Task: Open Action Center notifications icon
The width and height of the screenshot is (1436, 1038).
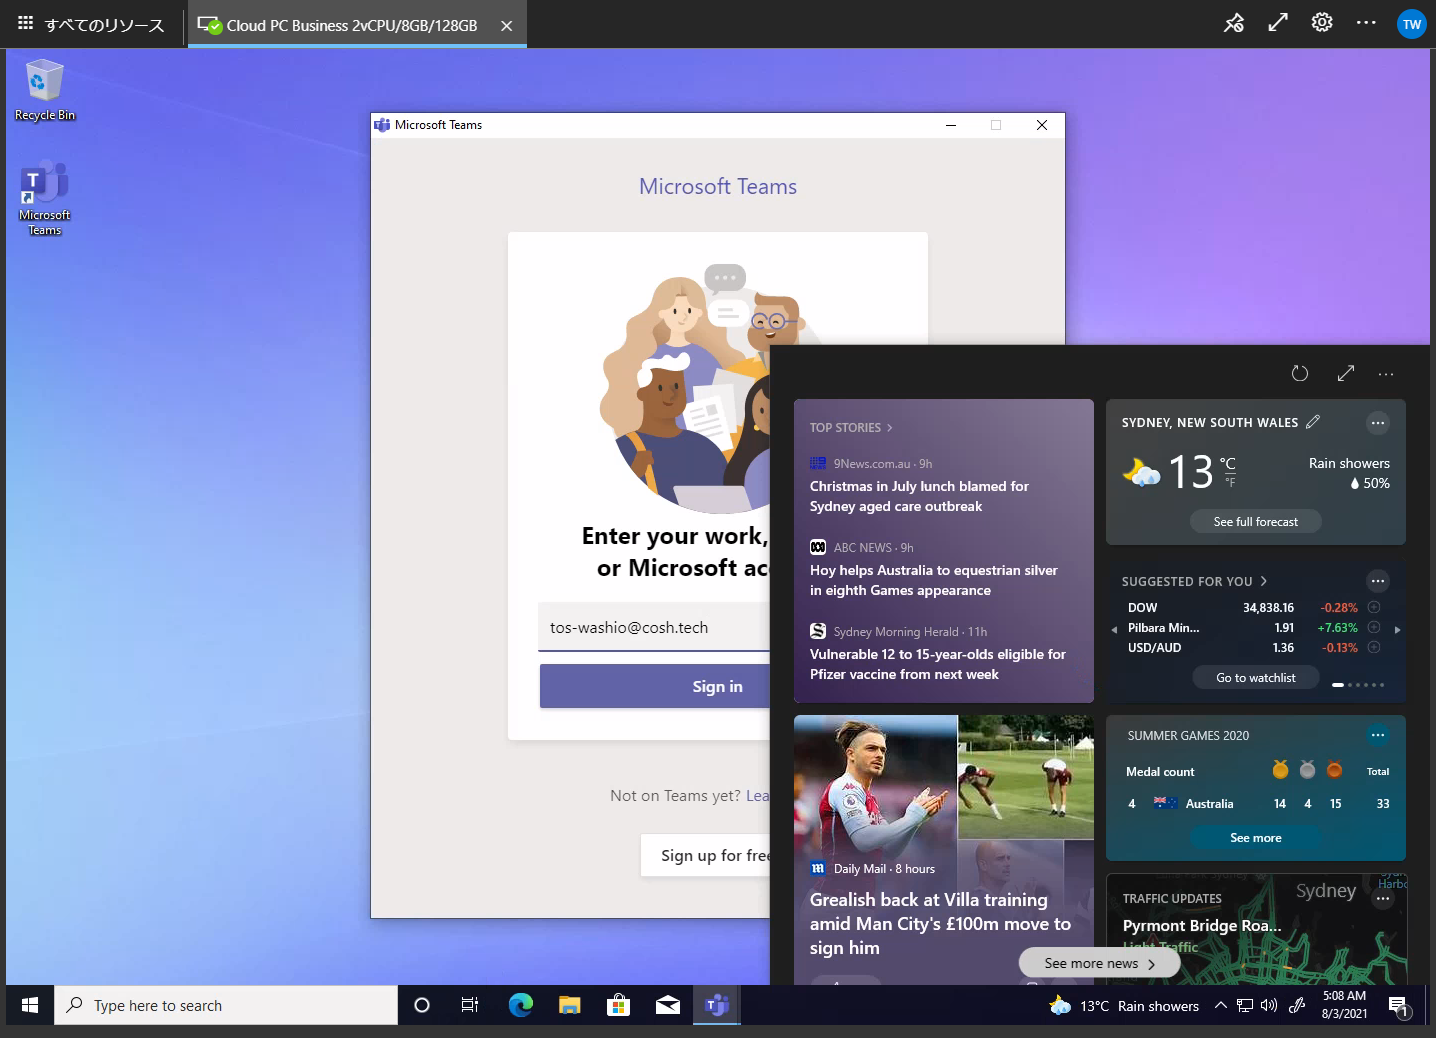Action: (1399, 1006)
